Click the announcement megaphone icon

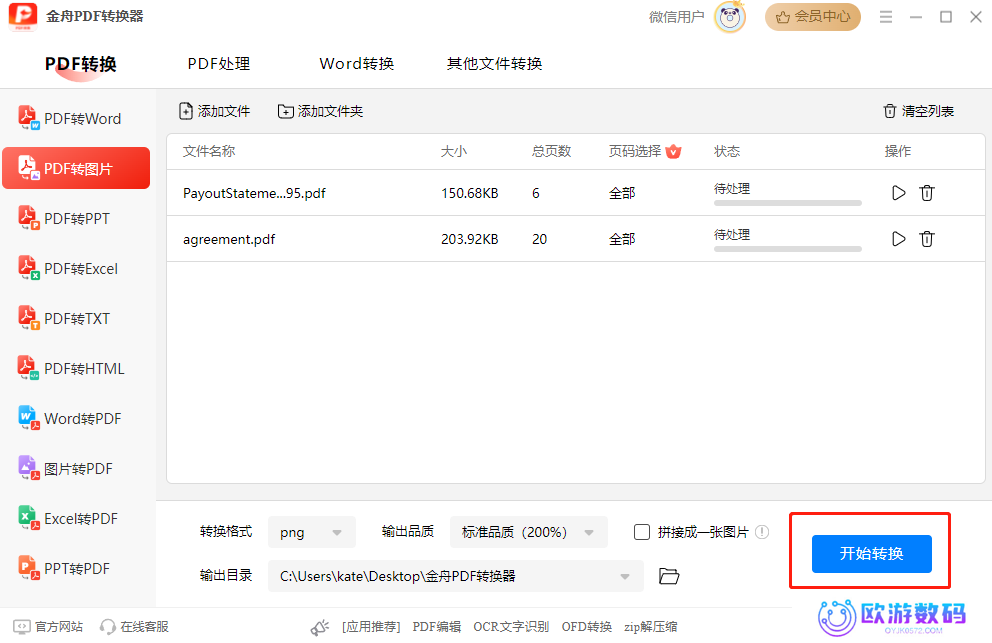click(x=320, y=627)
